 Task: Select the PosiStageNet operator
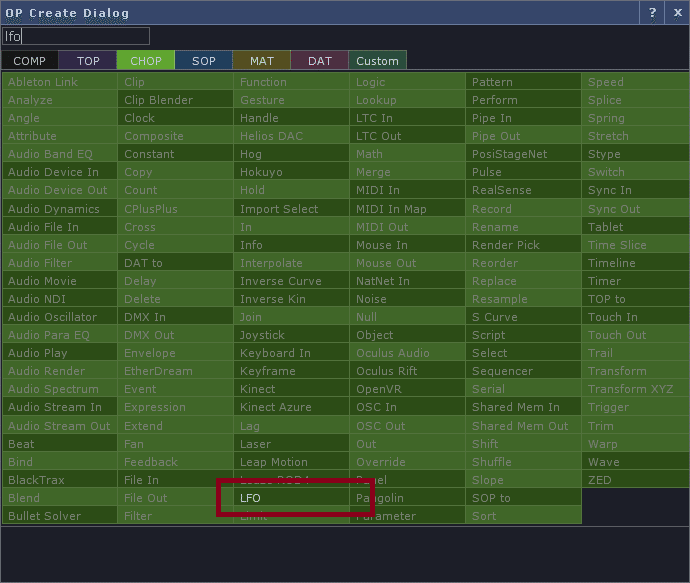tap(523, 154)
